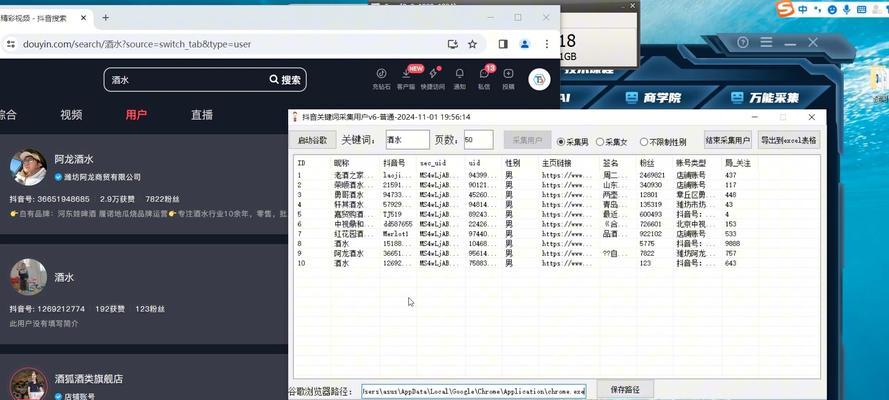Click the 启动谷歌 button
The height and width of the screenshot is (400, 889).
tap(313, 140)
